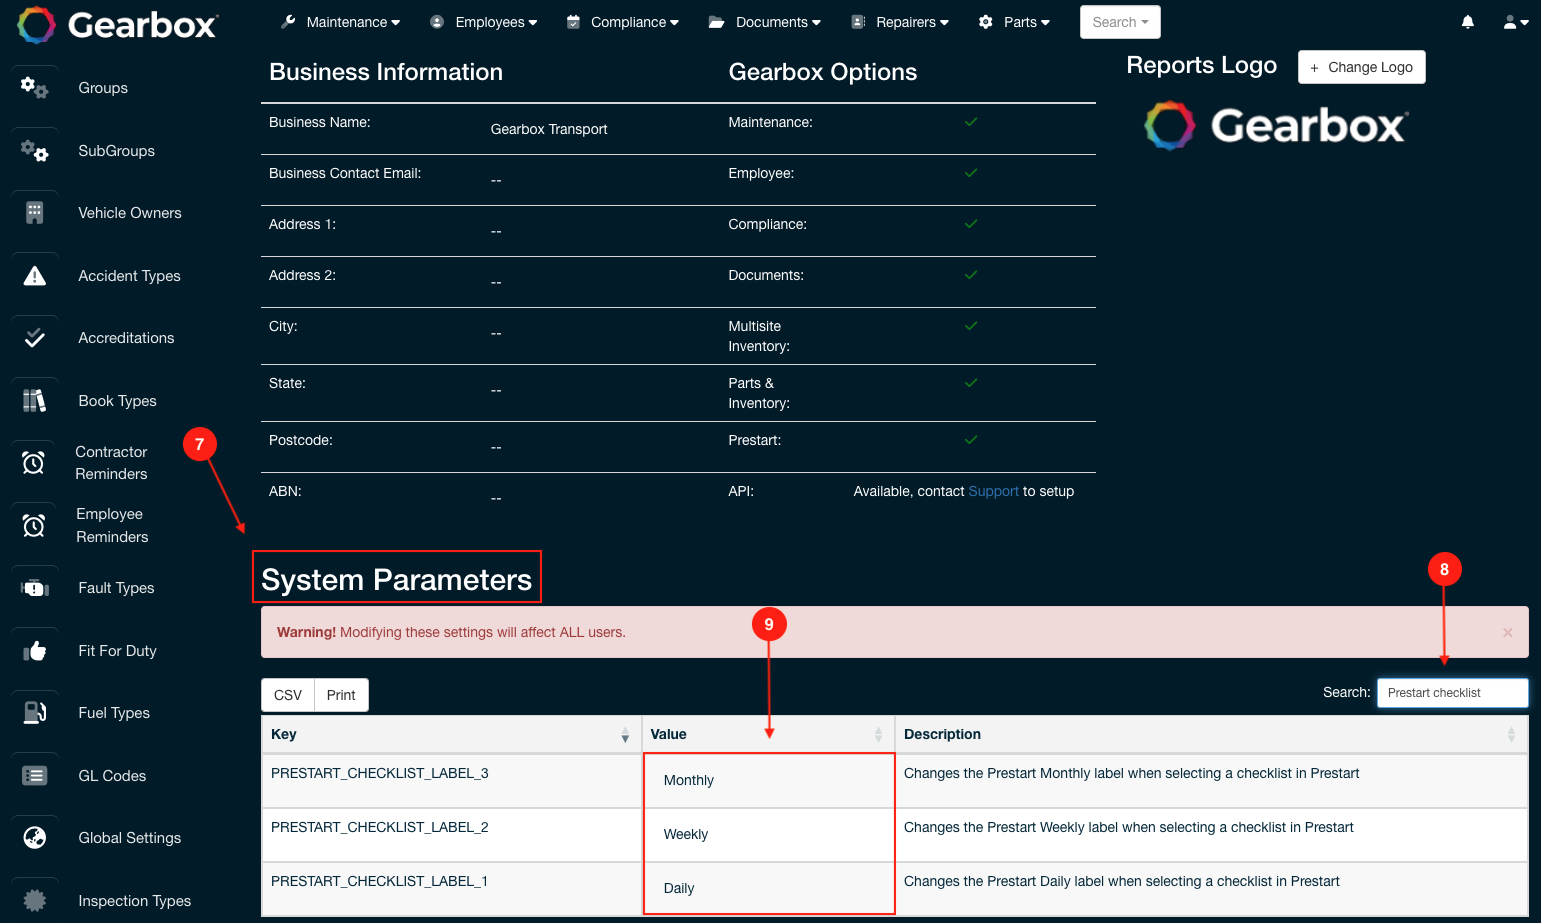Click the Book Types books icon

pyautogui.click(x=35, y=401)
